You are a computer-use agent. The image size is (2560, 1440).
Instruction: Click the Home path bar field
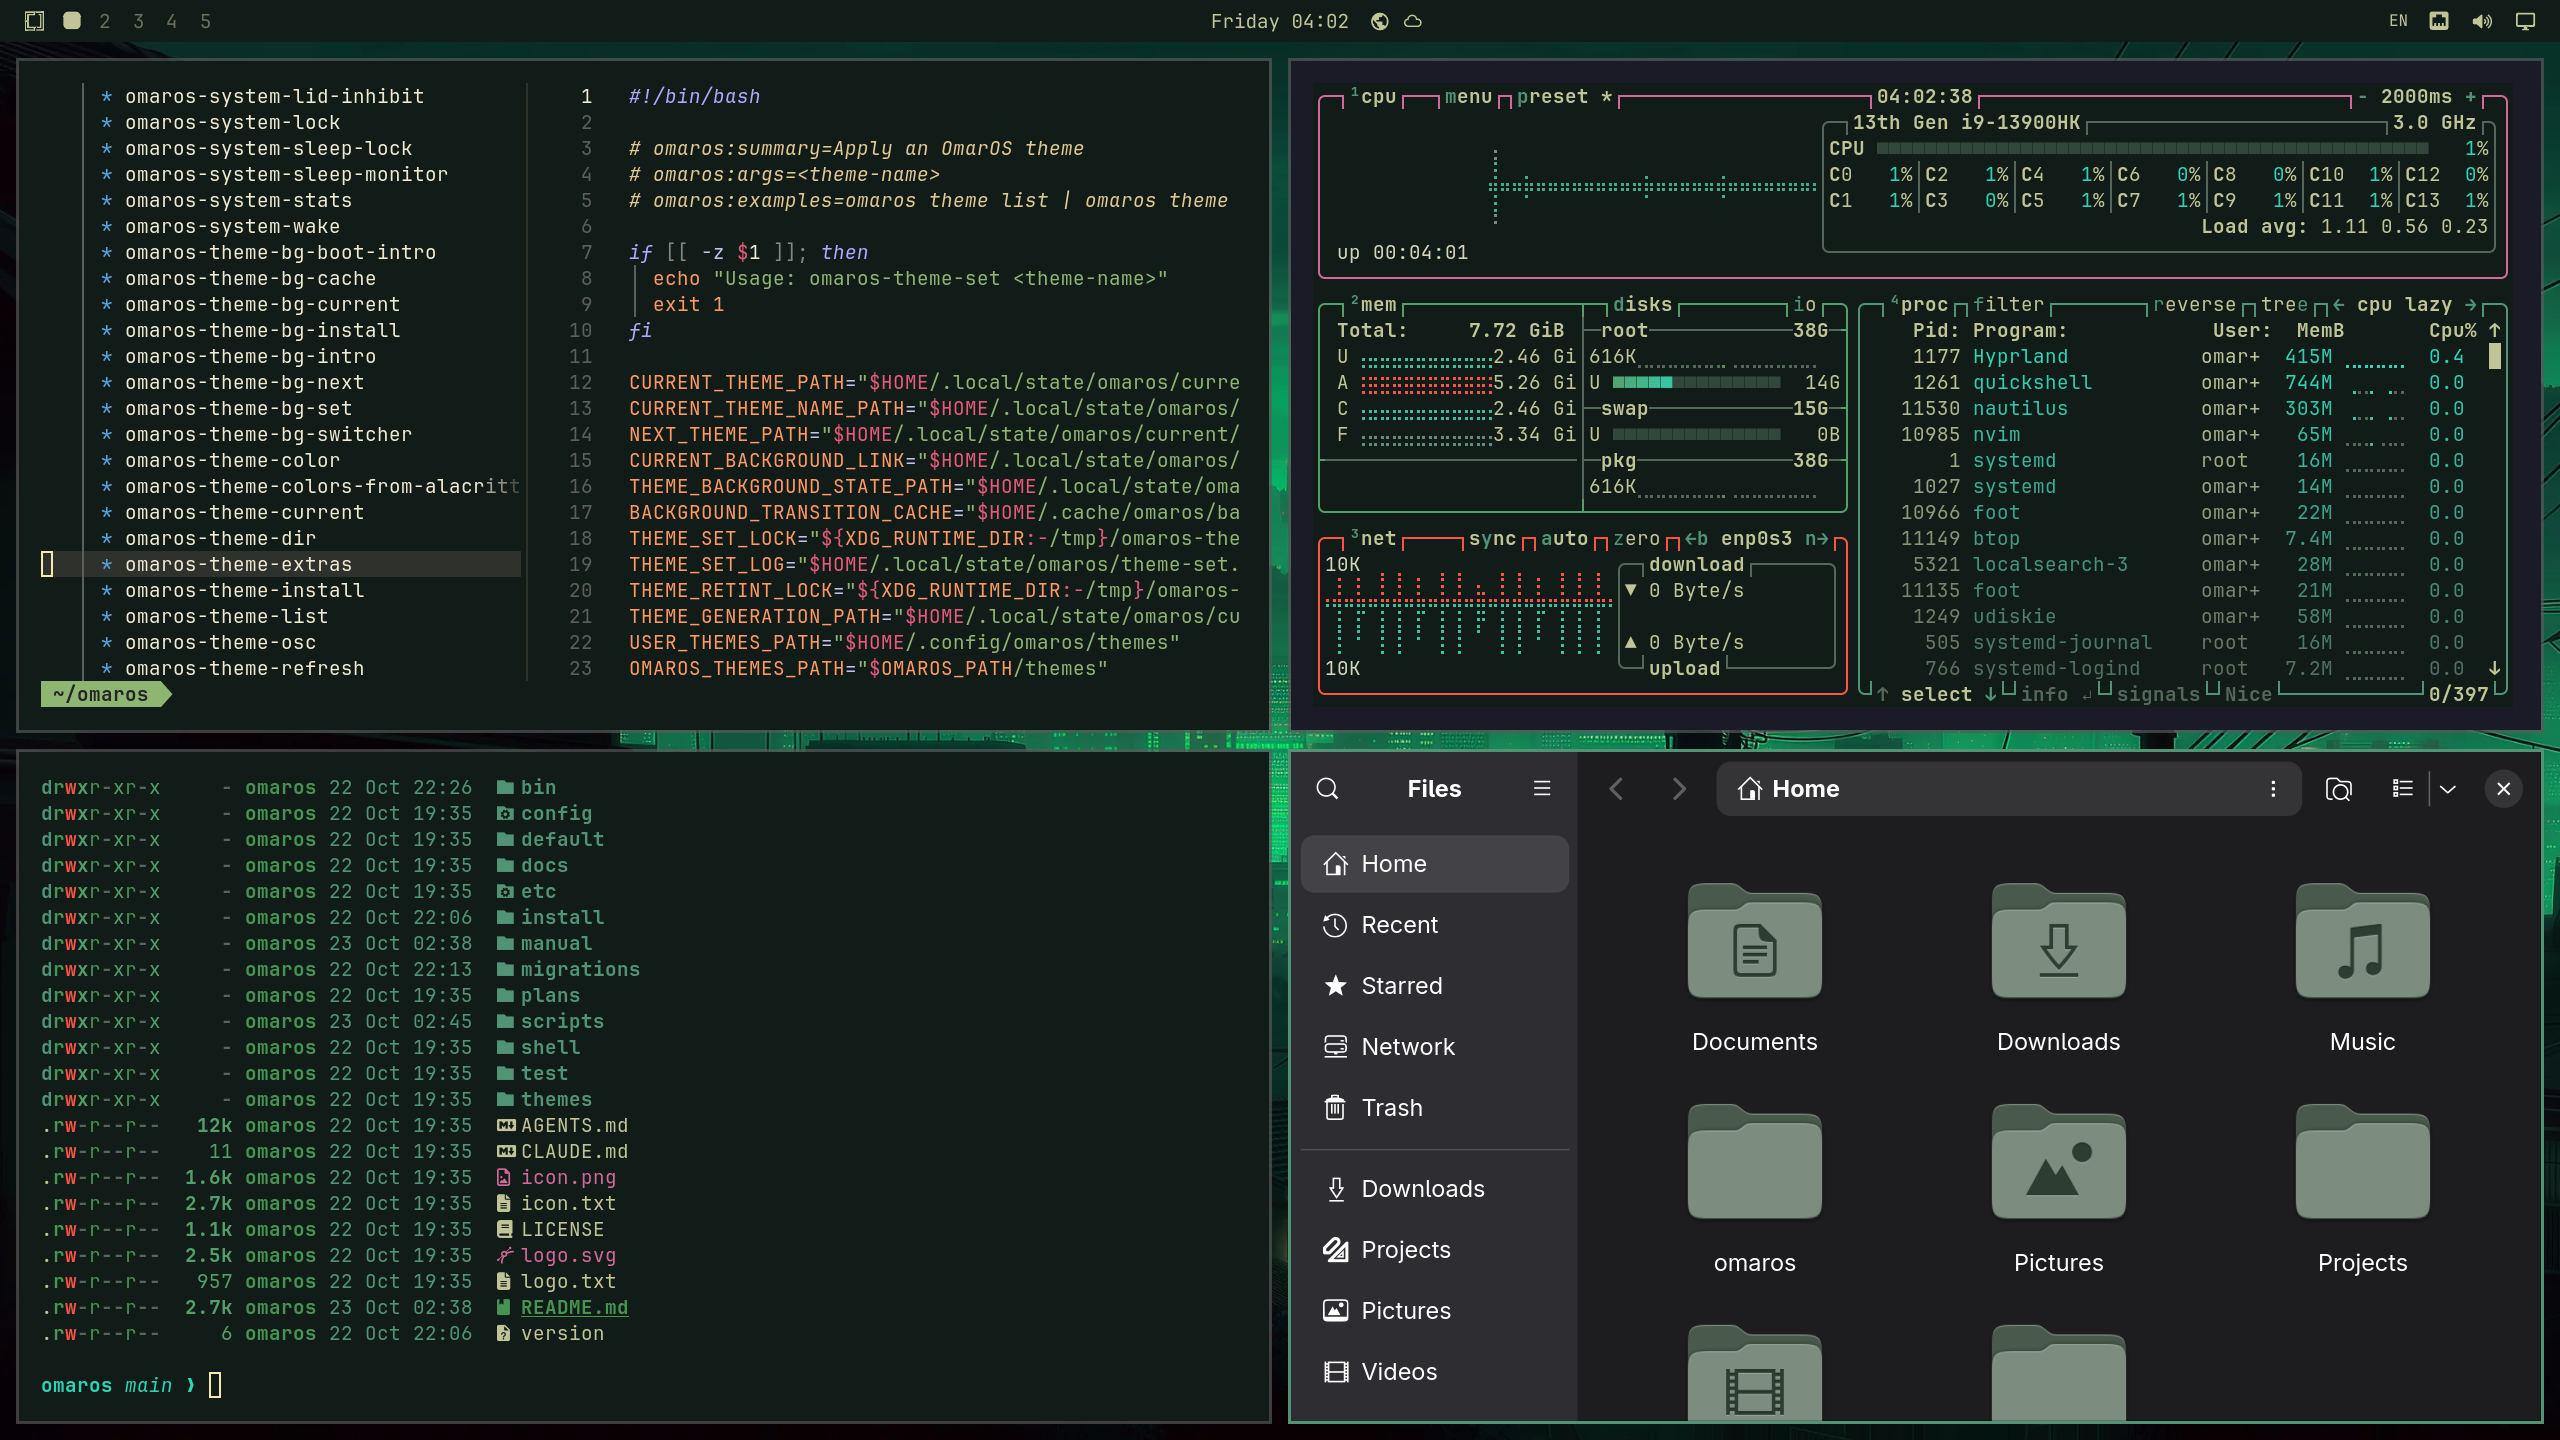pyautogui.click(x=2008, y=789)
